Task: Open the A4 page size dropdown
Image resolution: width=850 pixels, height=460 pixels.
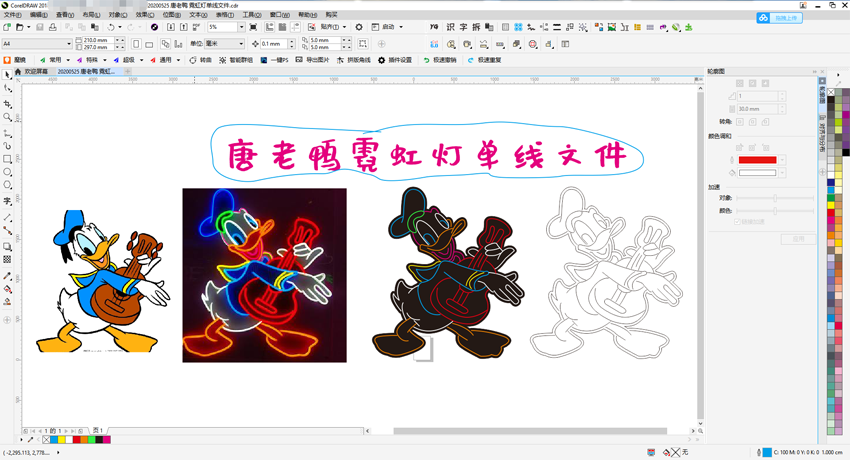Action: (69, 43)
